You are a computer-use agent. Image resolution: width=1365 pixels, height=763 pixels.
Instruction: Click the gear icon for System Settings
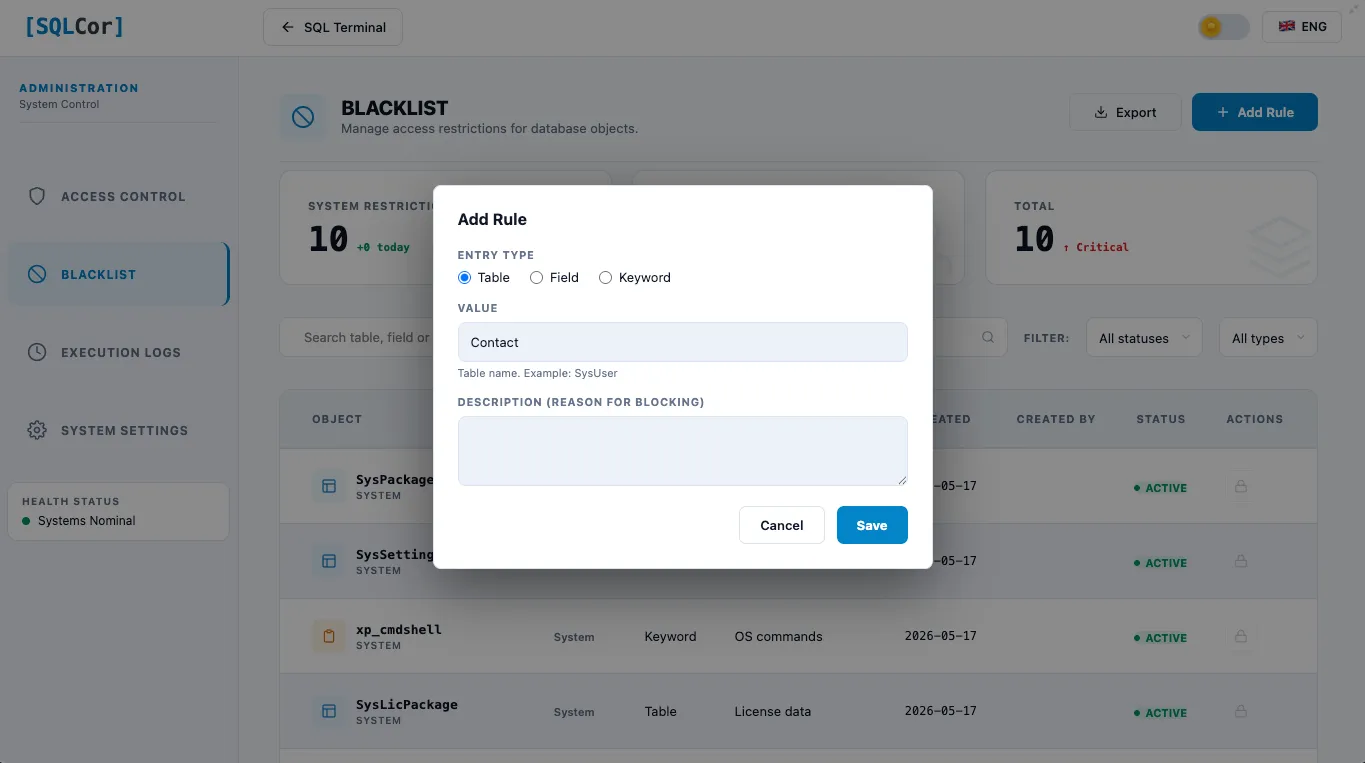[x=37, y=430]
